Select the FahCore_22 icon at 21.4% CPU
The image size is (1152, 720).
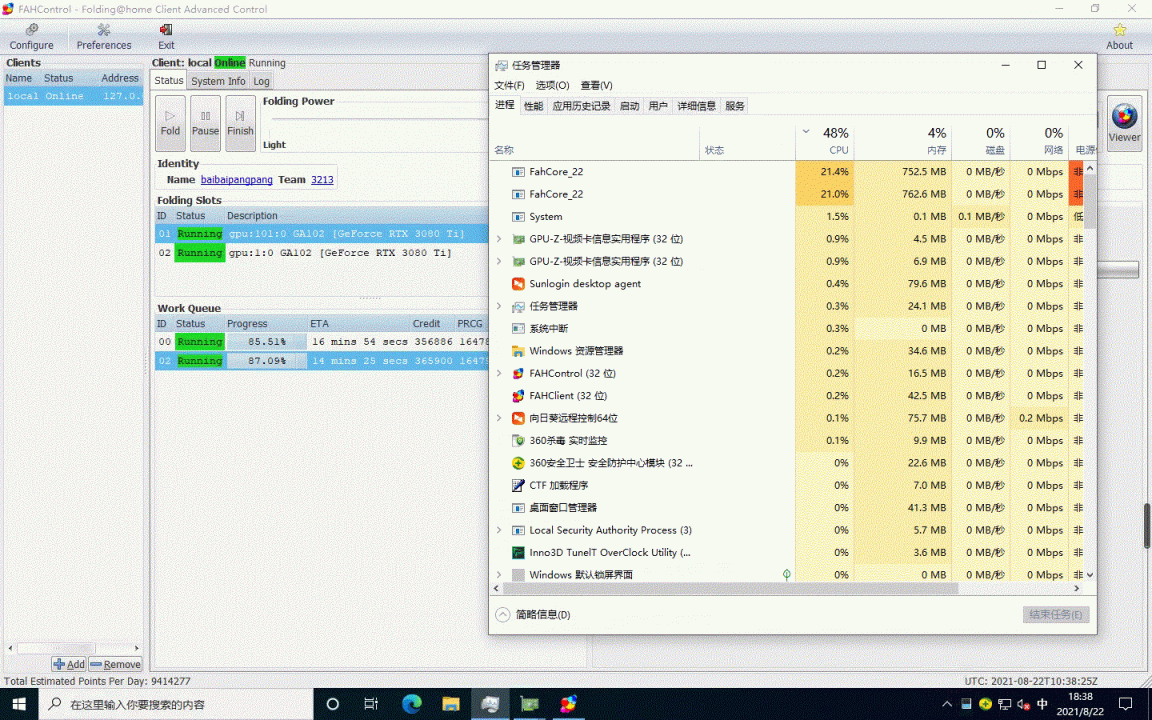[518, 172]
